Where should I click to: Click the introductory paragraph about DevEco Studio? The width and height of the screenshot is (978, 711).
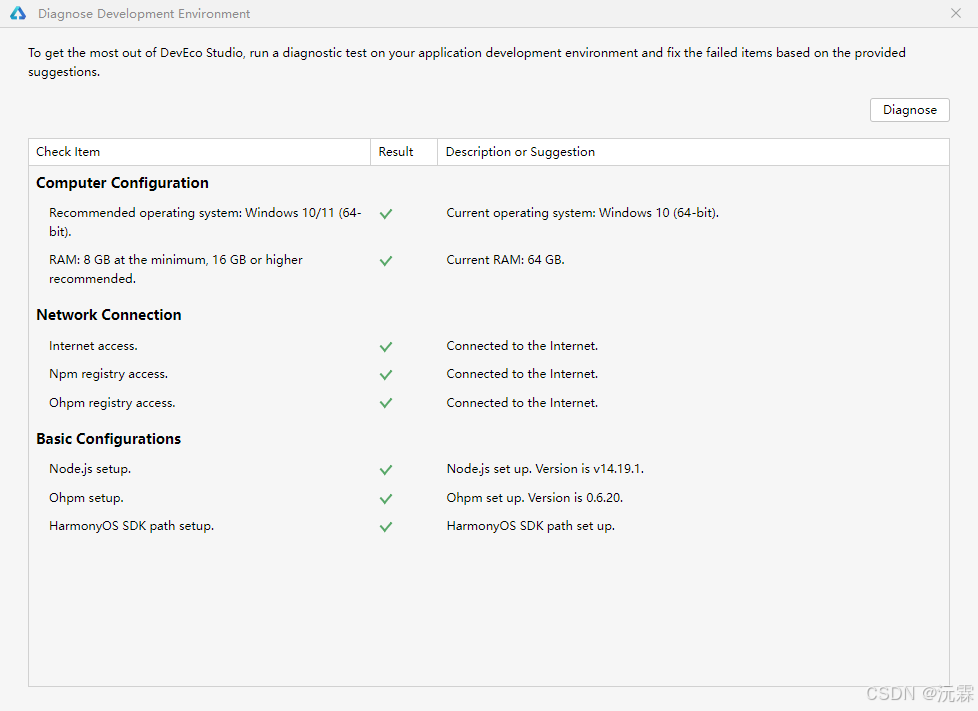(467, 62)
